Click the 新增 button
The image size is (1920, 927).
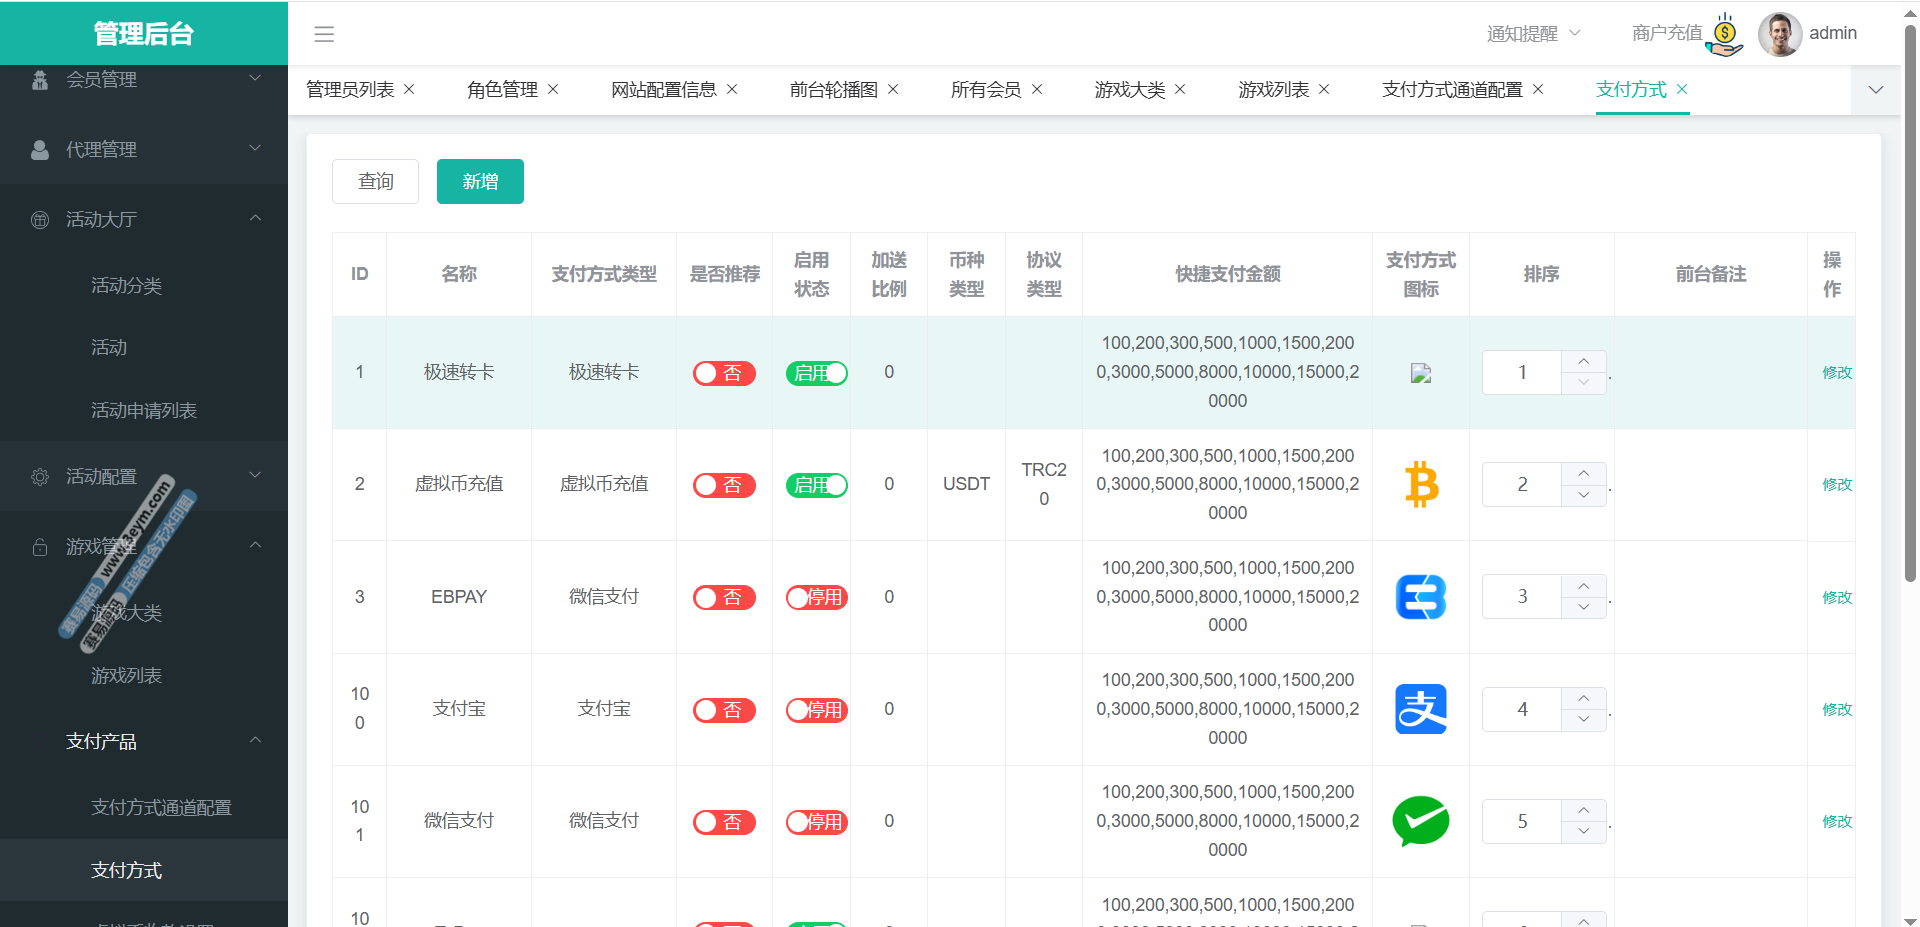tap(480, 182)
